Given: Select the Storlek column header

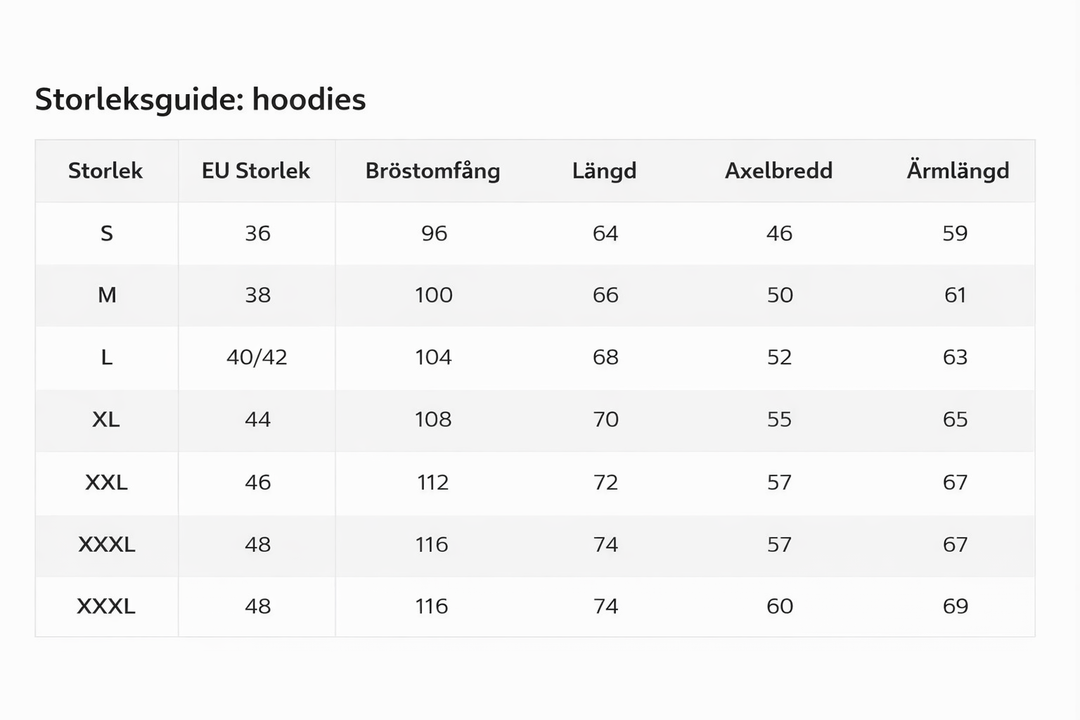Looking at the screenshot, I should click(105, 171).
